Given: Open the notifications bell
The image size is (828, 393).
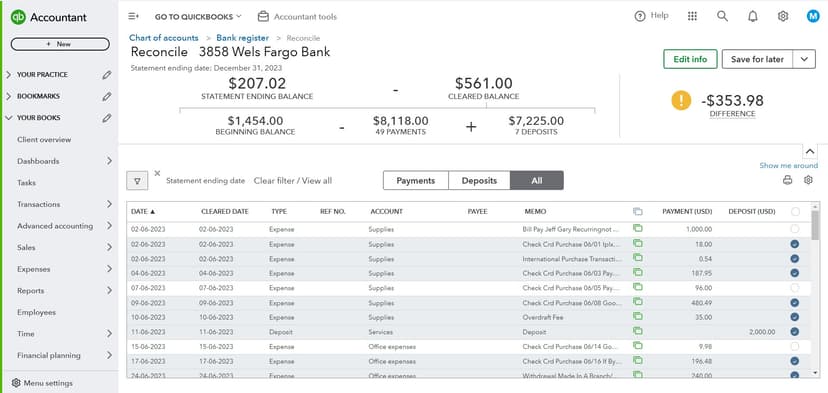Looking at the screenshot, I should pyautogui.click(x=753, y=16).
